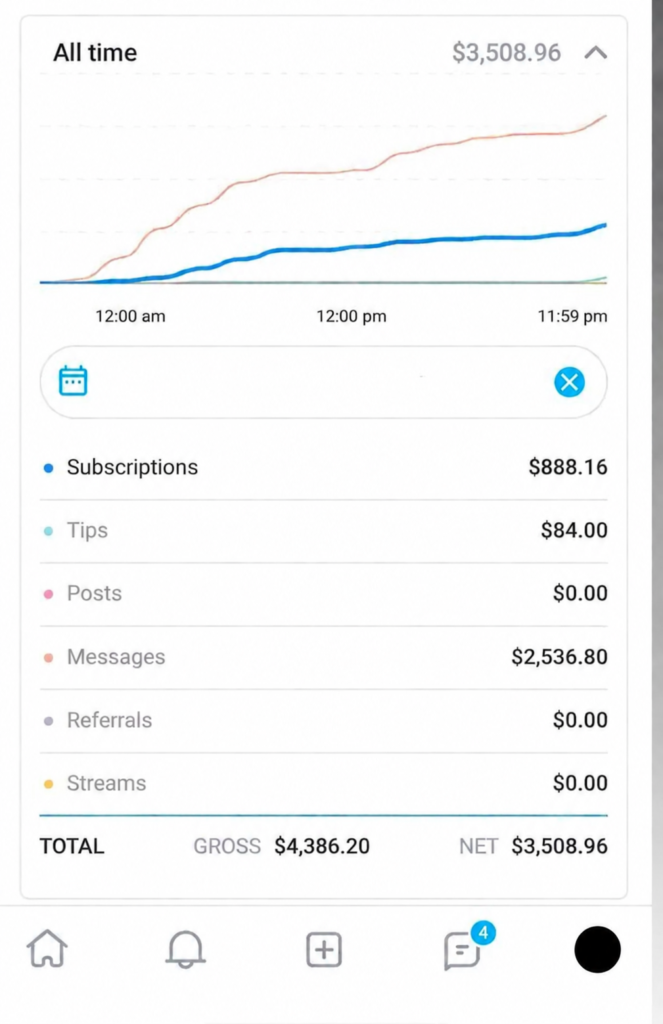Screen dimensions: 663x1024
Task: Toggle Subscriptions series in chart
Action: point(324,468)
